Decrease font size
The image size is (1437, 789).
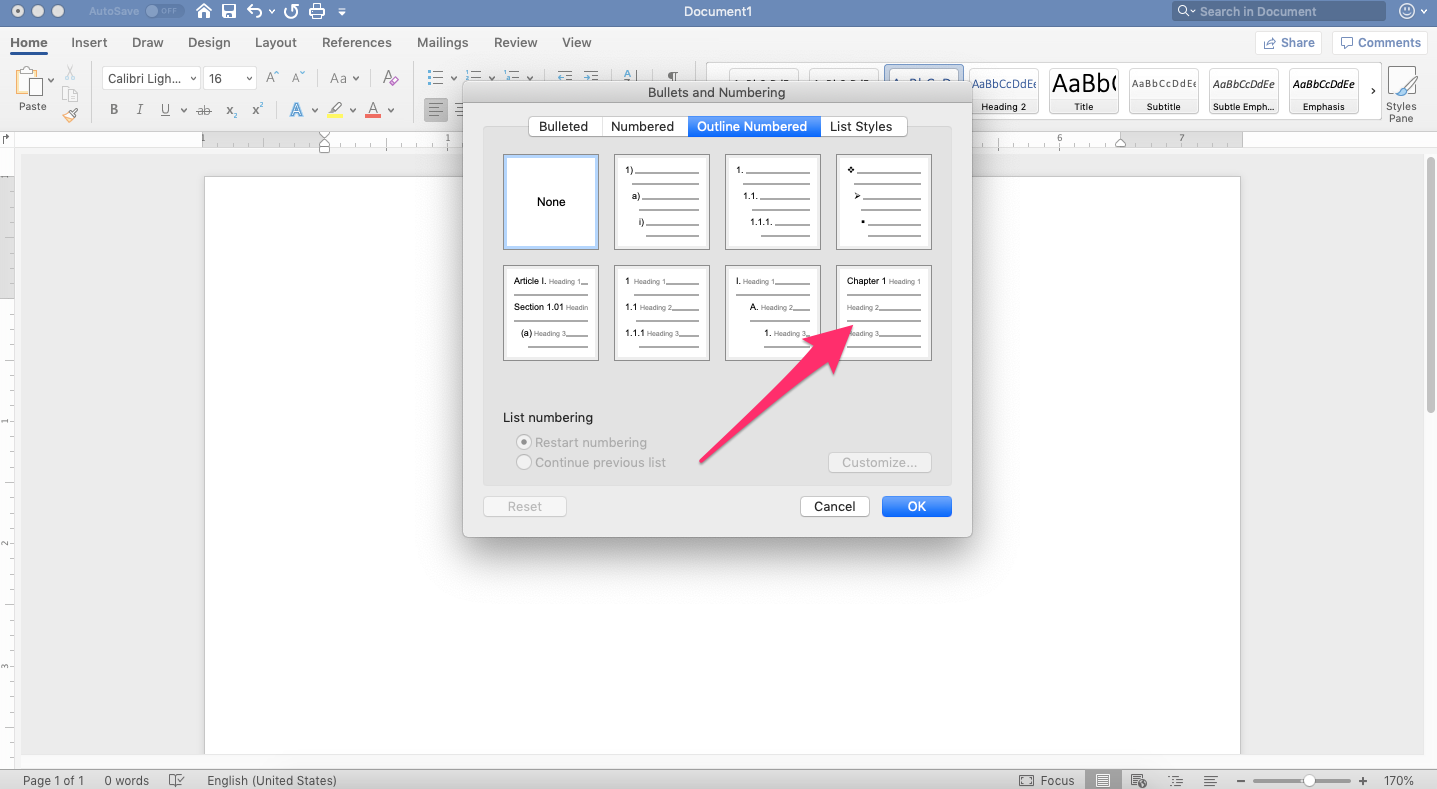[298, 78]
